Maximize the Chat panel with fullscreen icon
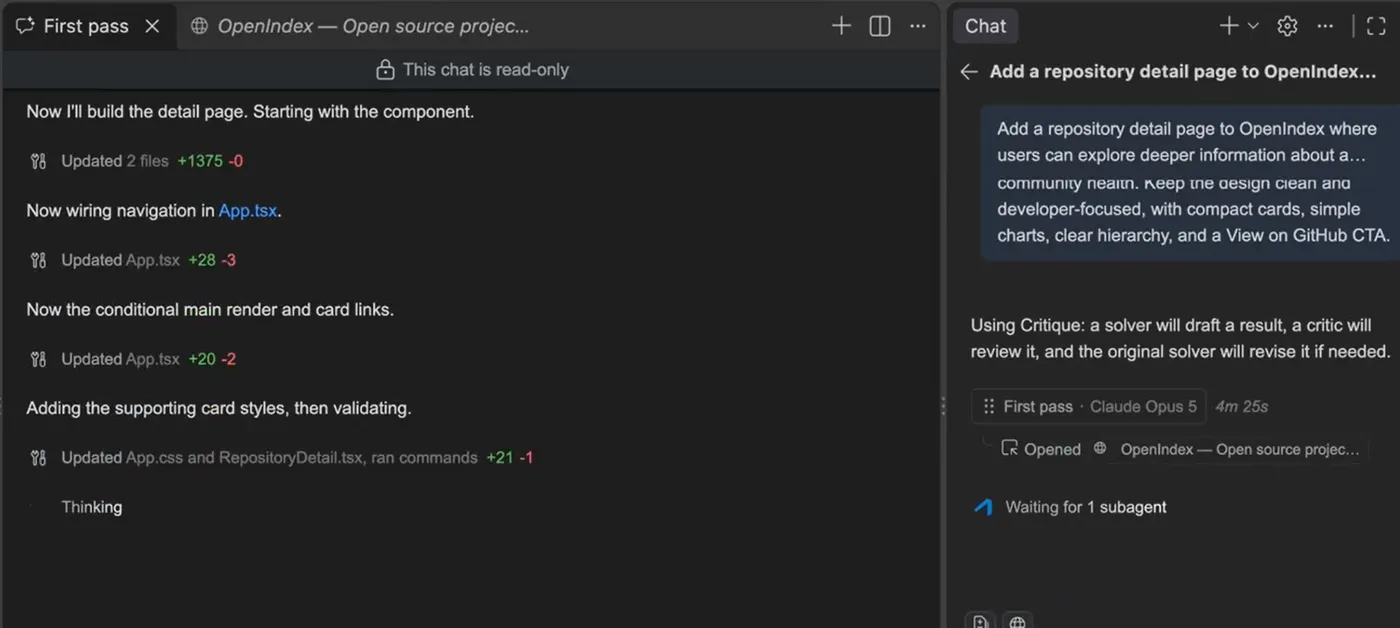The width and height of the screenshot is (1400, 628). pos(1376,26)
